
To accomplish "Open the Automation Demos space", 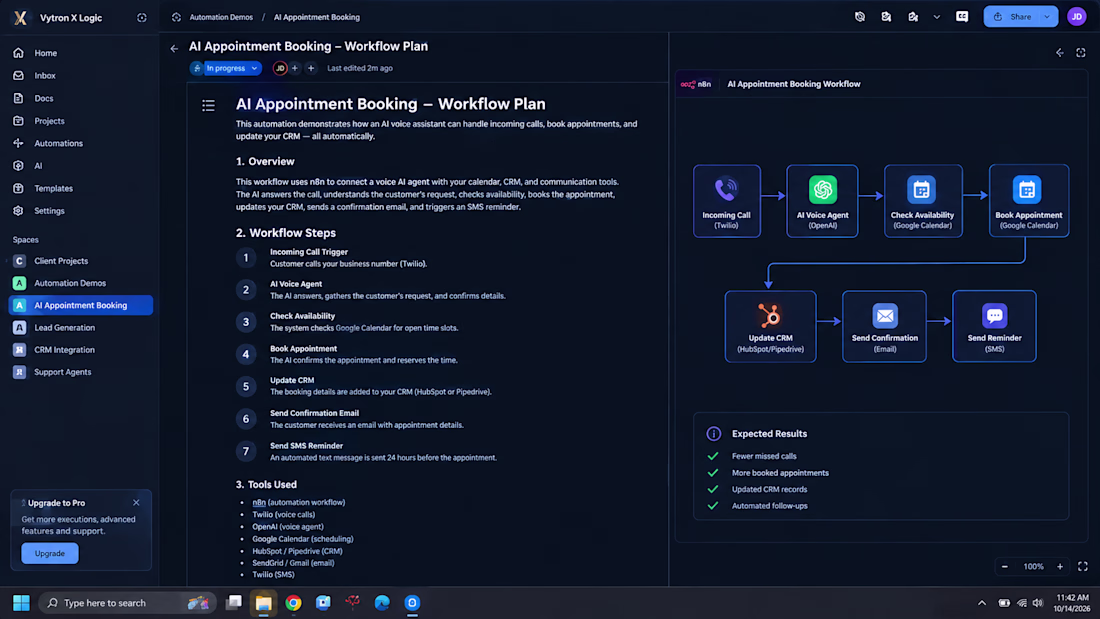I will pyautogui.click(x=70, y=283).
